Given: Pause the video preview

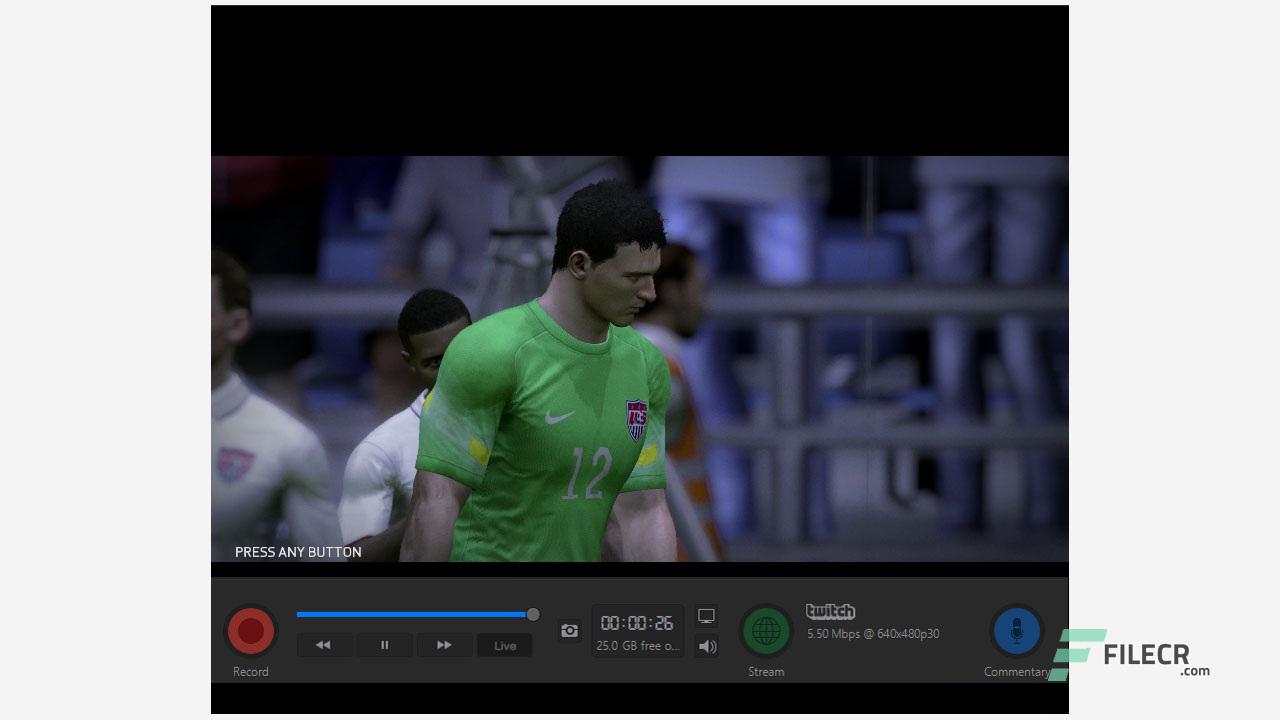Looking at the screenshot, I should pos(384,645).
